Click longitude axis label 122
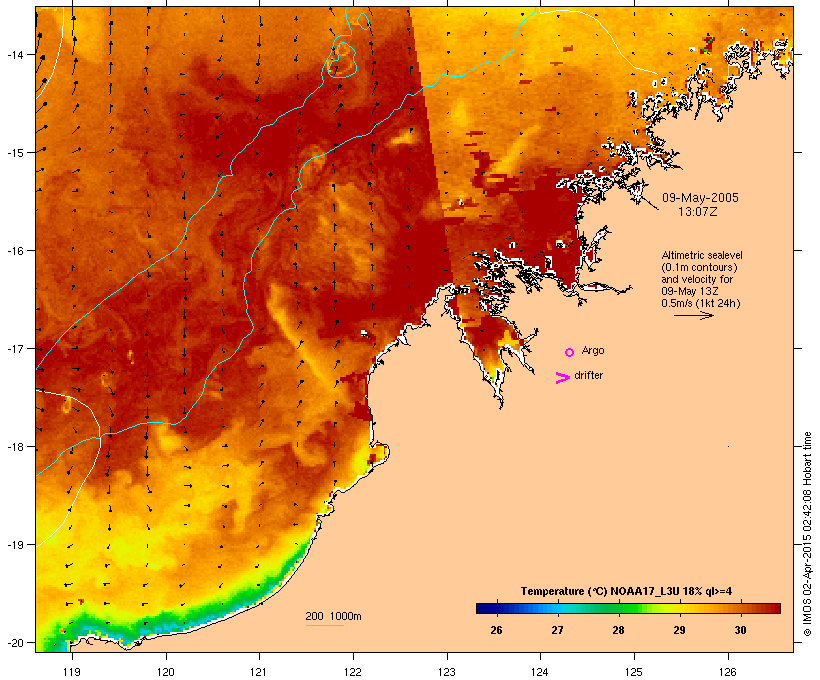Screen dimensions: 820x680 (353, 672)
